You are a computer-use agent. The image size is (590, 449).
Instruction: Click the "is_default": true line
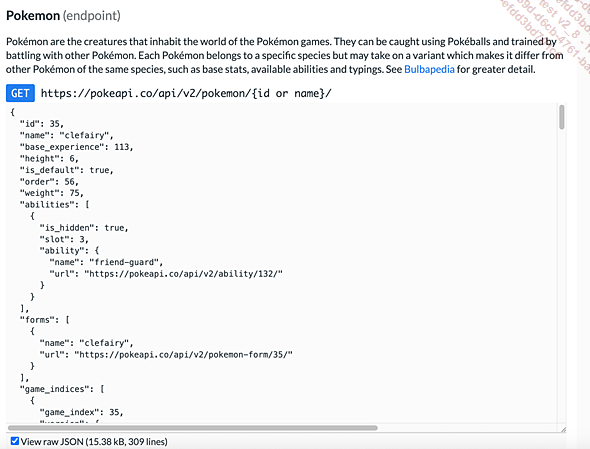point(66,170)
